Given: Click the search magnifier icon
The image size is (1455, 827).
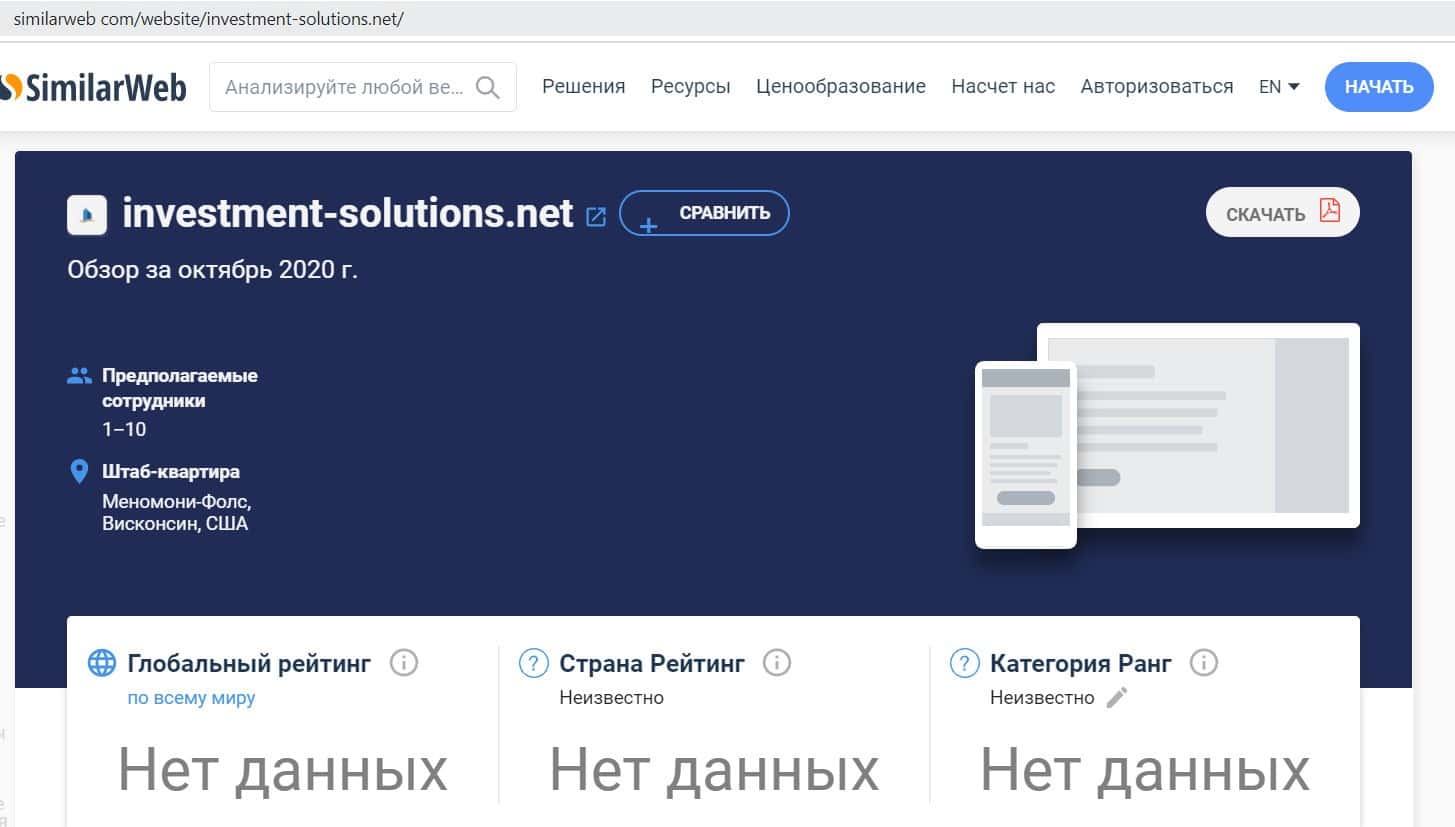Looking at the screenshot, I should 488,87.
